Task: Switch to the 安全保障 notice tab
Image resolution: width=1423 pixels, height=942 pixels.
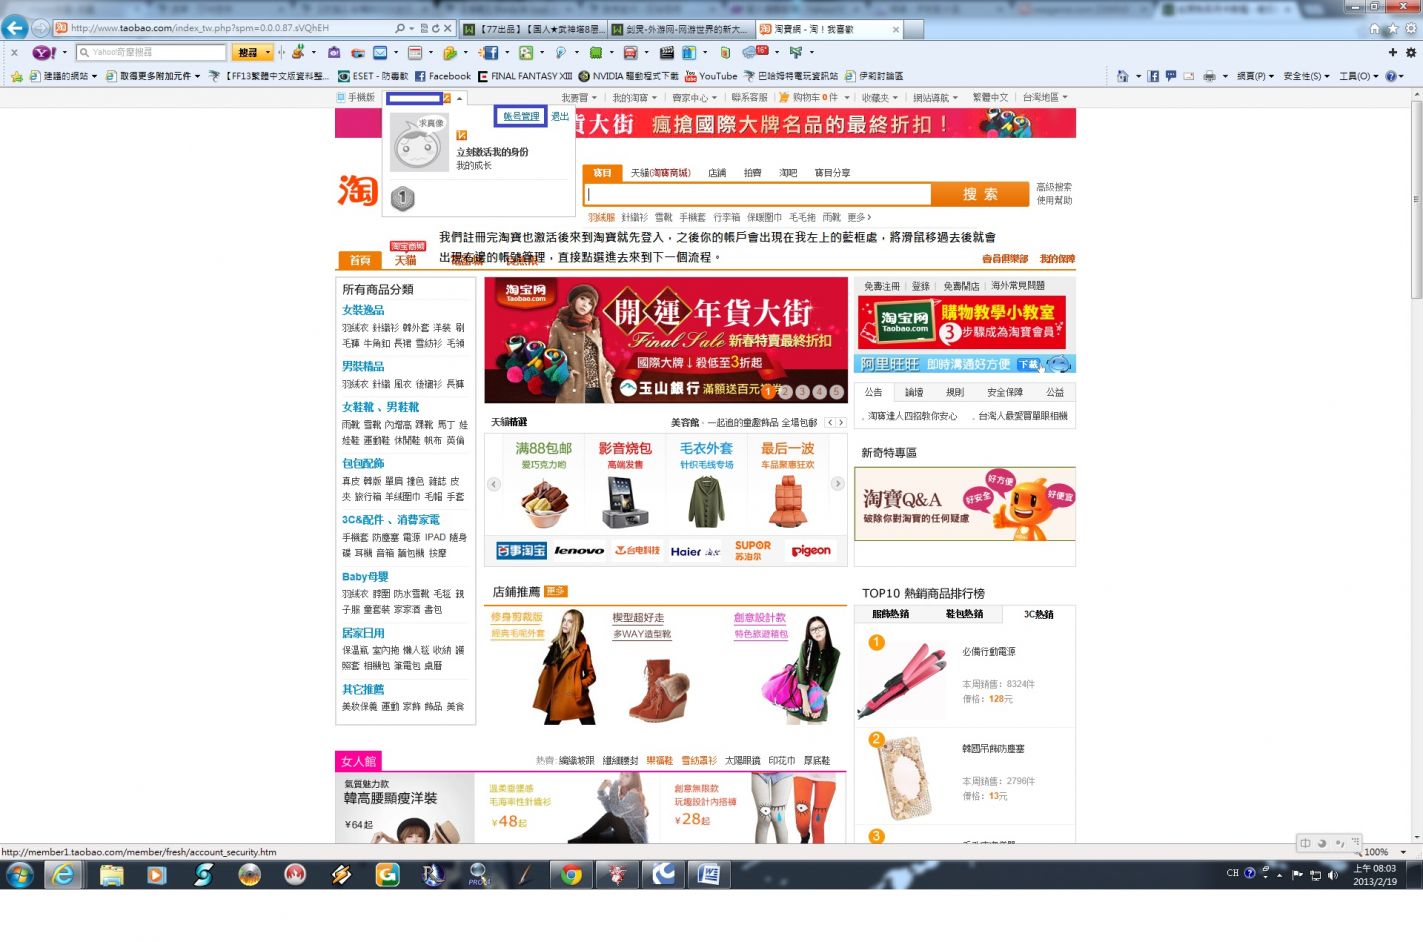Action: pyautogui.click(x=1004, y=392)
